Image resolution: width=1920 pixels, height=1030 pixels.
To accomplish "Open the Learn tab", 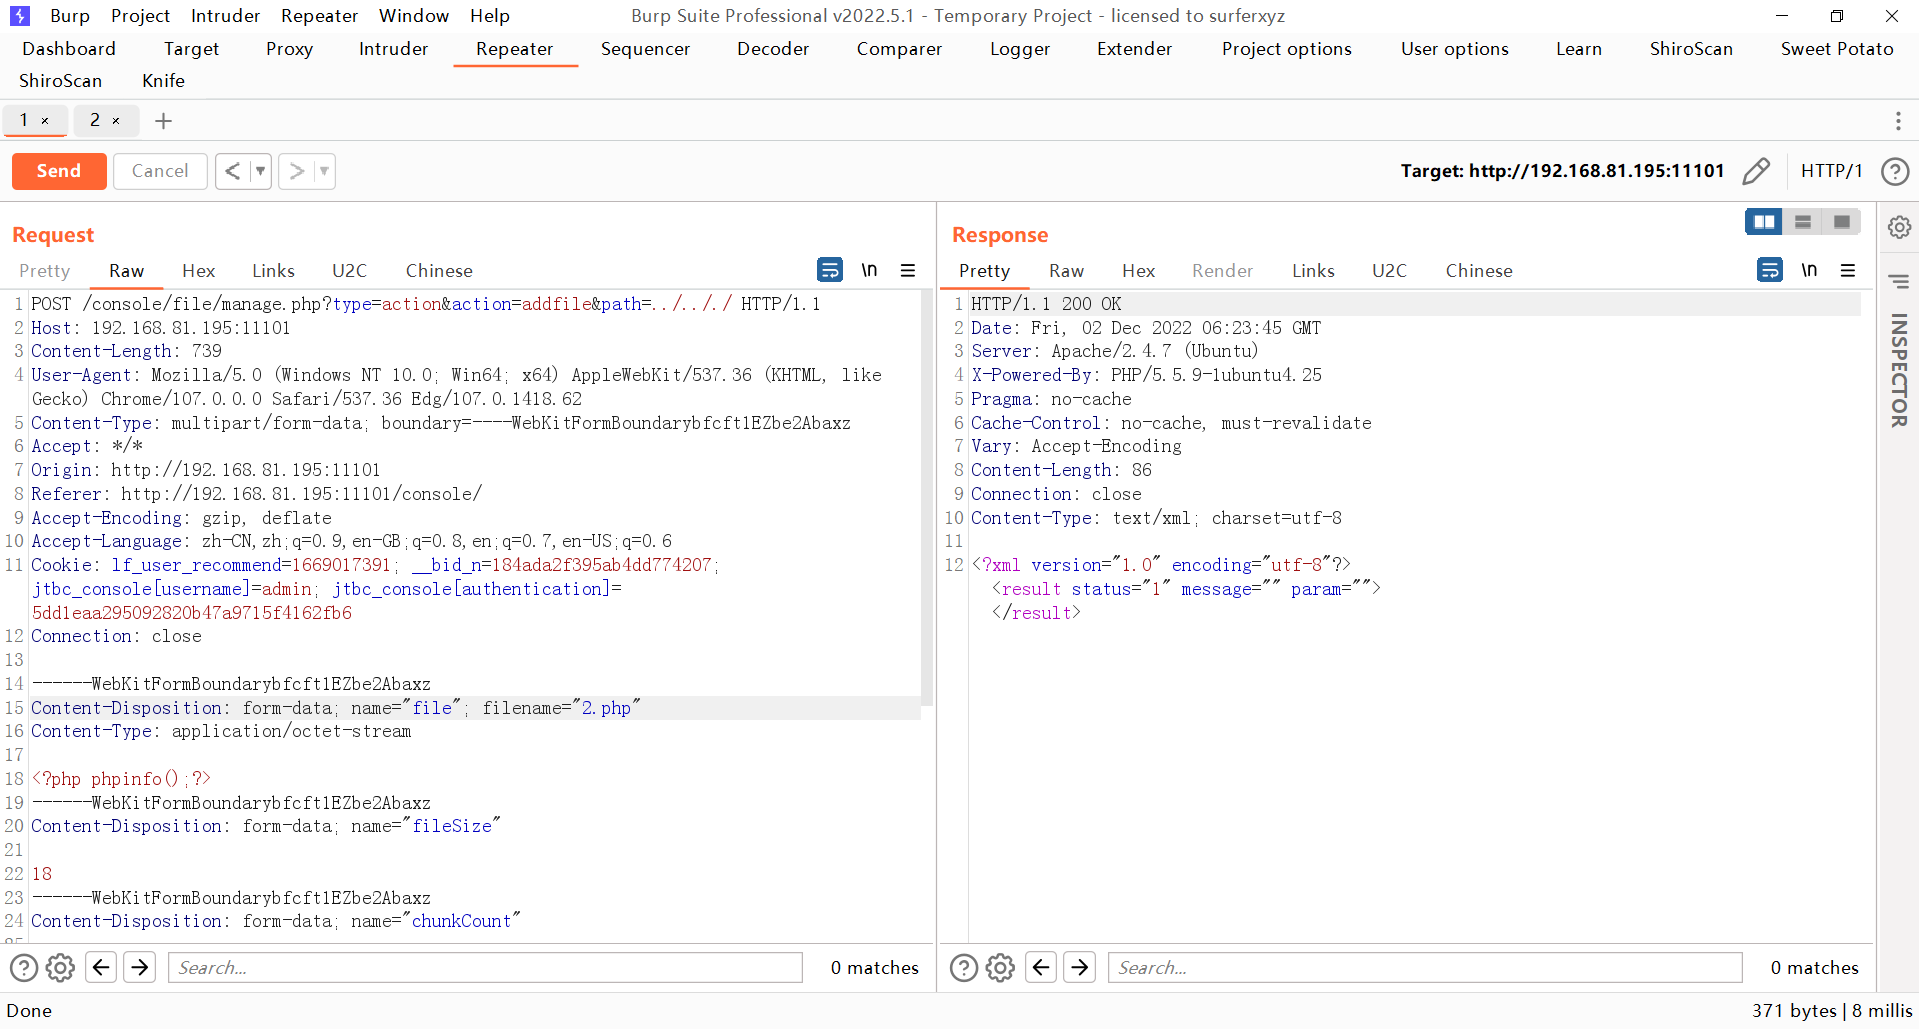I will coord(1579,49).
